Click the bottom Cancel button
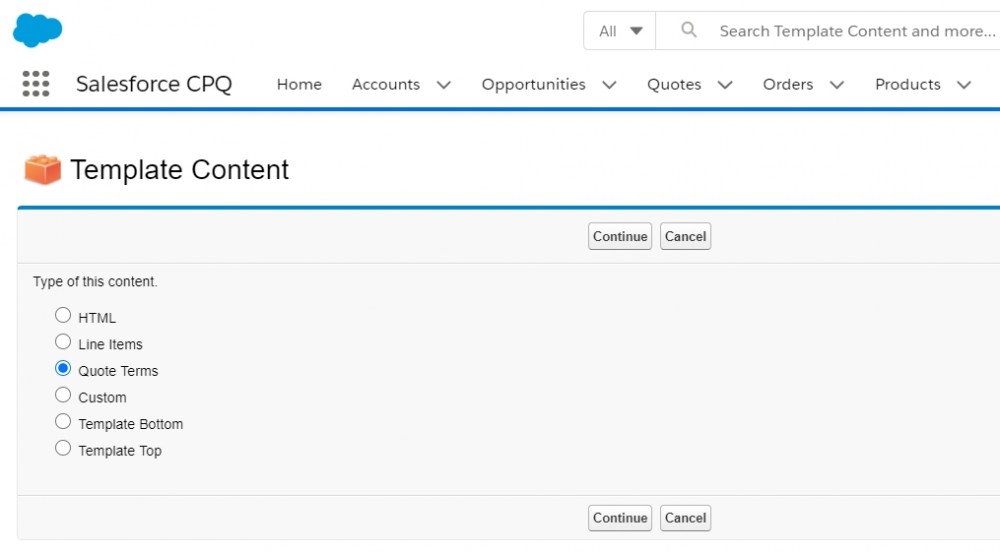Viewport: 1000px width, 552px height. (686, 518)
